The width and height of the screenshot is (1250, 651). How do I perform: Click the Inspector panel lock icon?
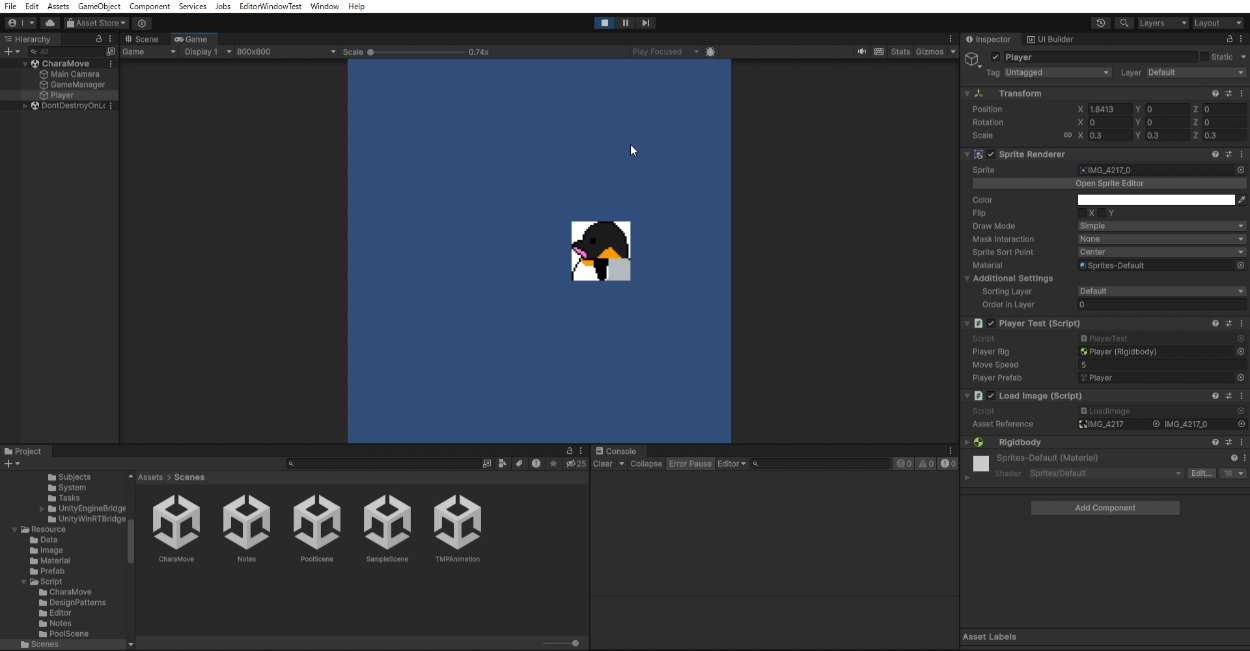pos(1229,39)
